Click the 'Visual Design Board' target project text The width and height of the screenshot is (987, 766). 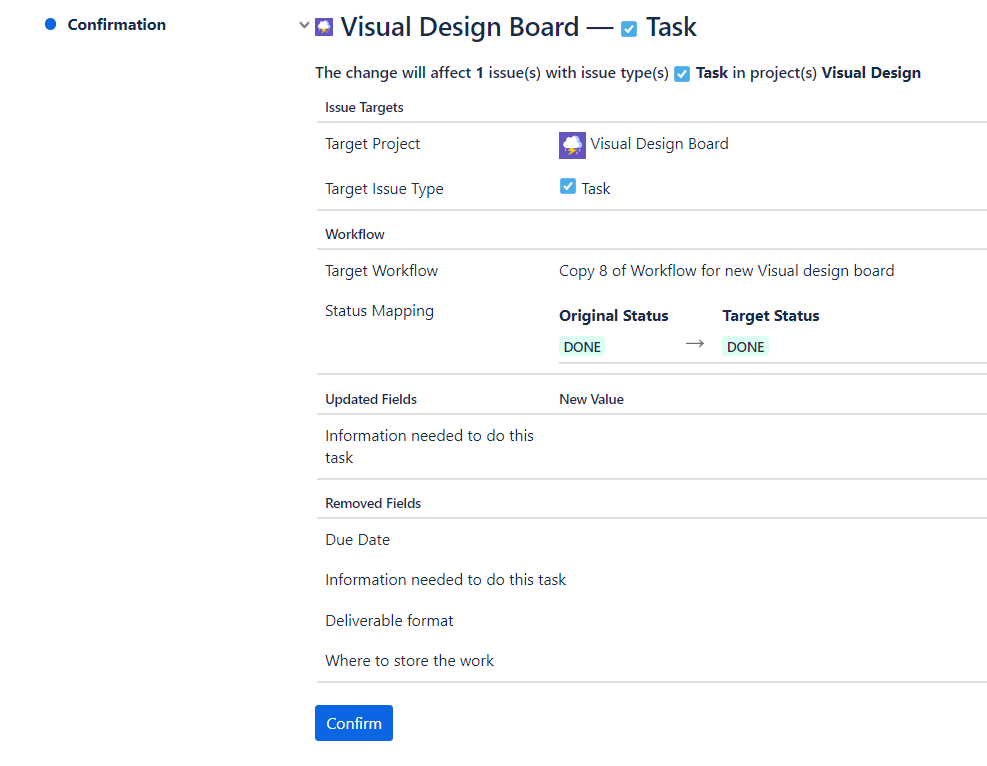pyautogui.click(x=659, y=144)
